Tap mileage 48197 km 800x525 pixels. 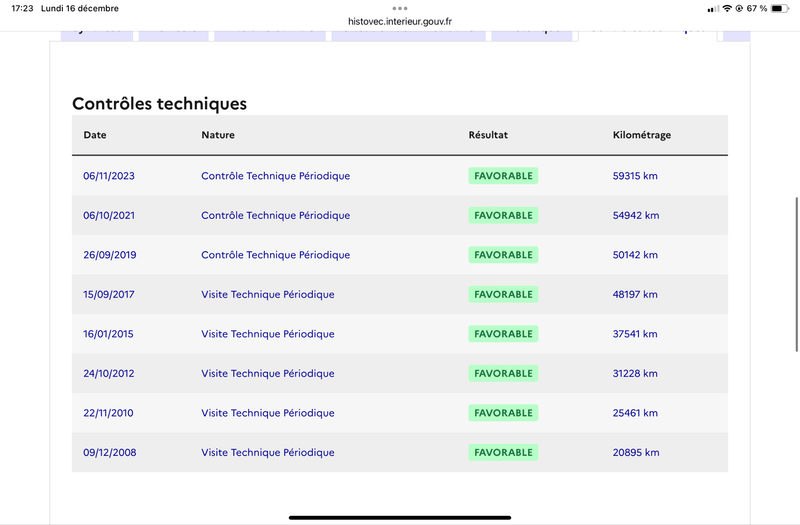tap(635, 294)
